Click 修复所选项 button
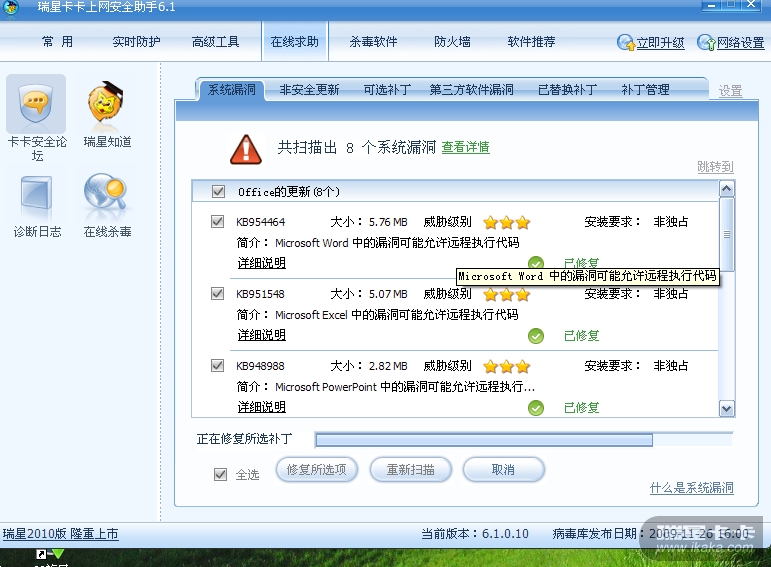The width and height of the screenshot is (771, 567). click(316, 470)
